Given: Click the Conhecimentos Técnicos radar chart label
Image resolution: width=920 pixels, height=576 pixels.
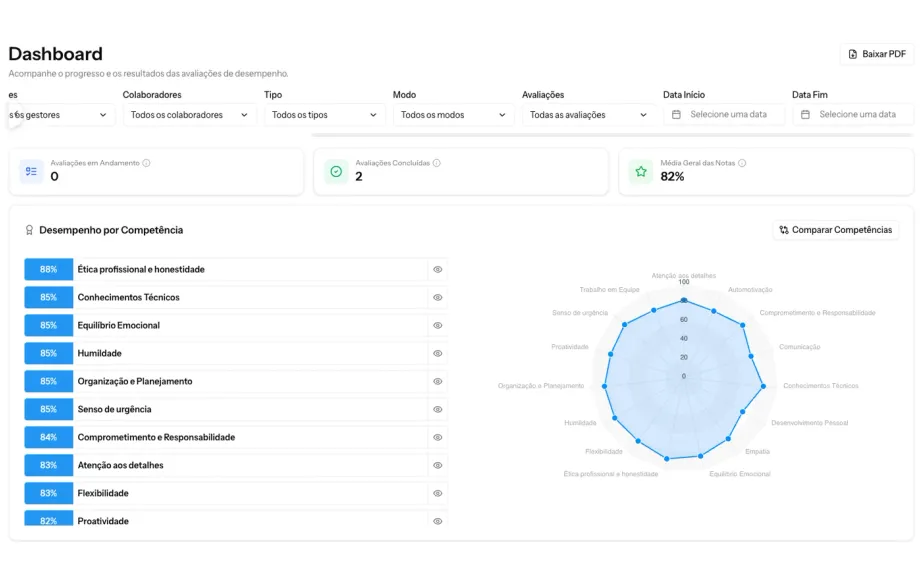Looking at the screenshot, I should point(820,386).
